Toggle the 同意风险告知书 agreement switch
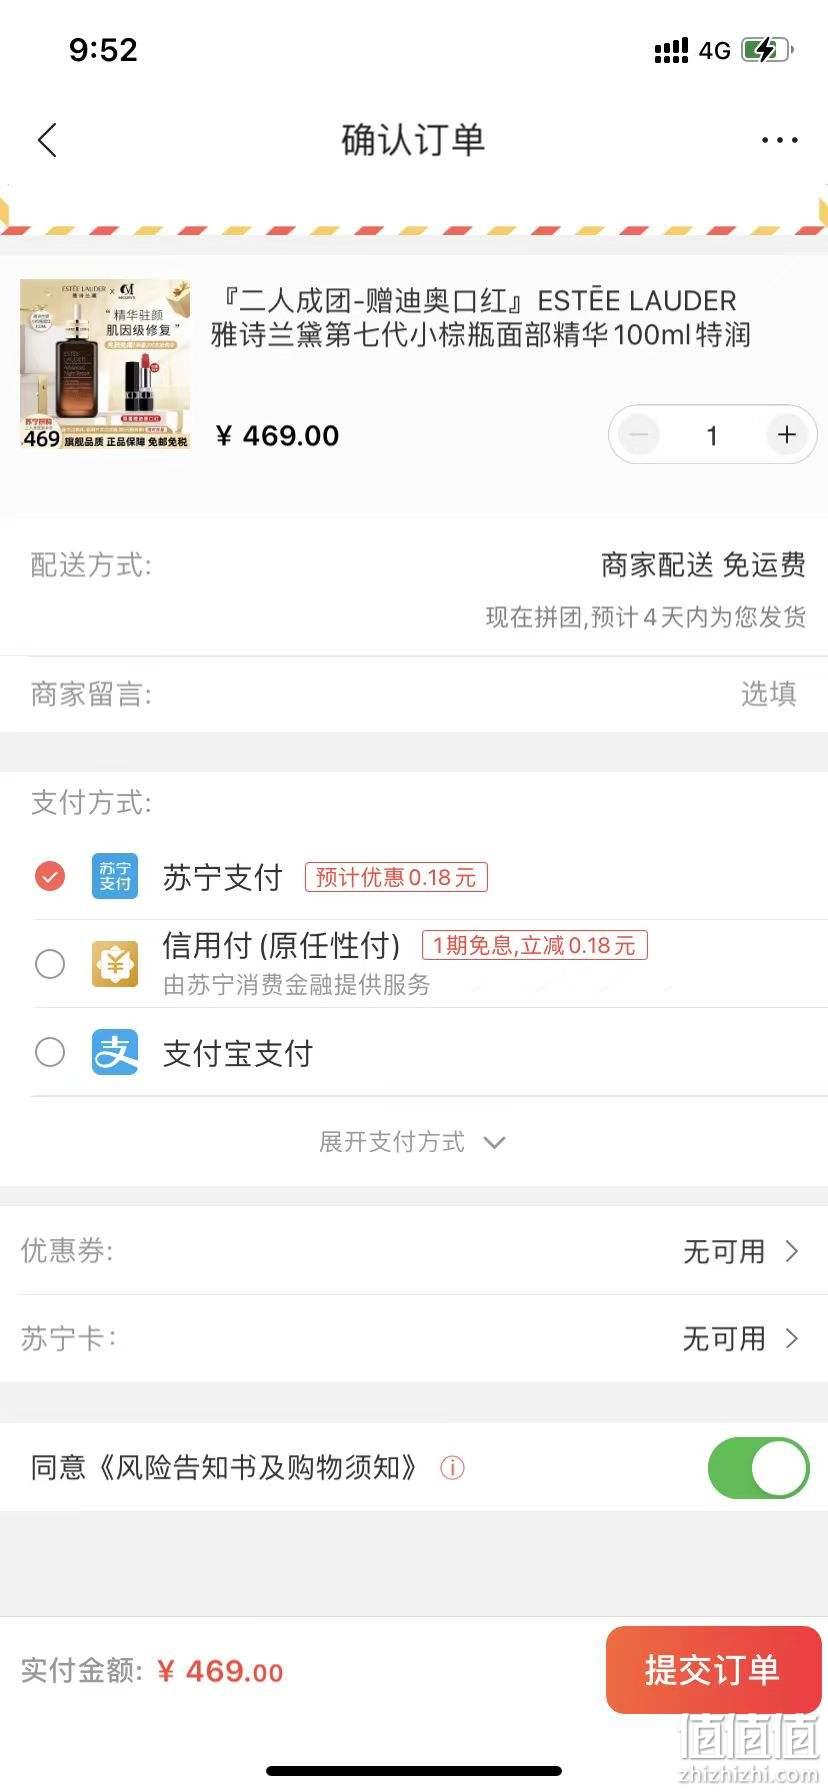 [x=758, y=1467]
